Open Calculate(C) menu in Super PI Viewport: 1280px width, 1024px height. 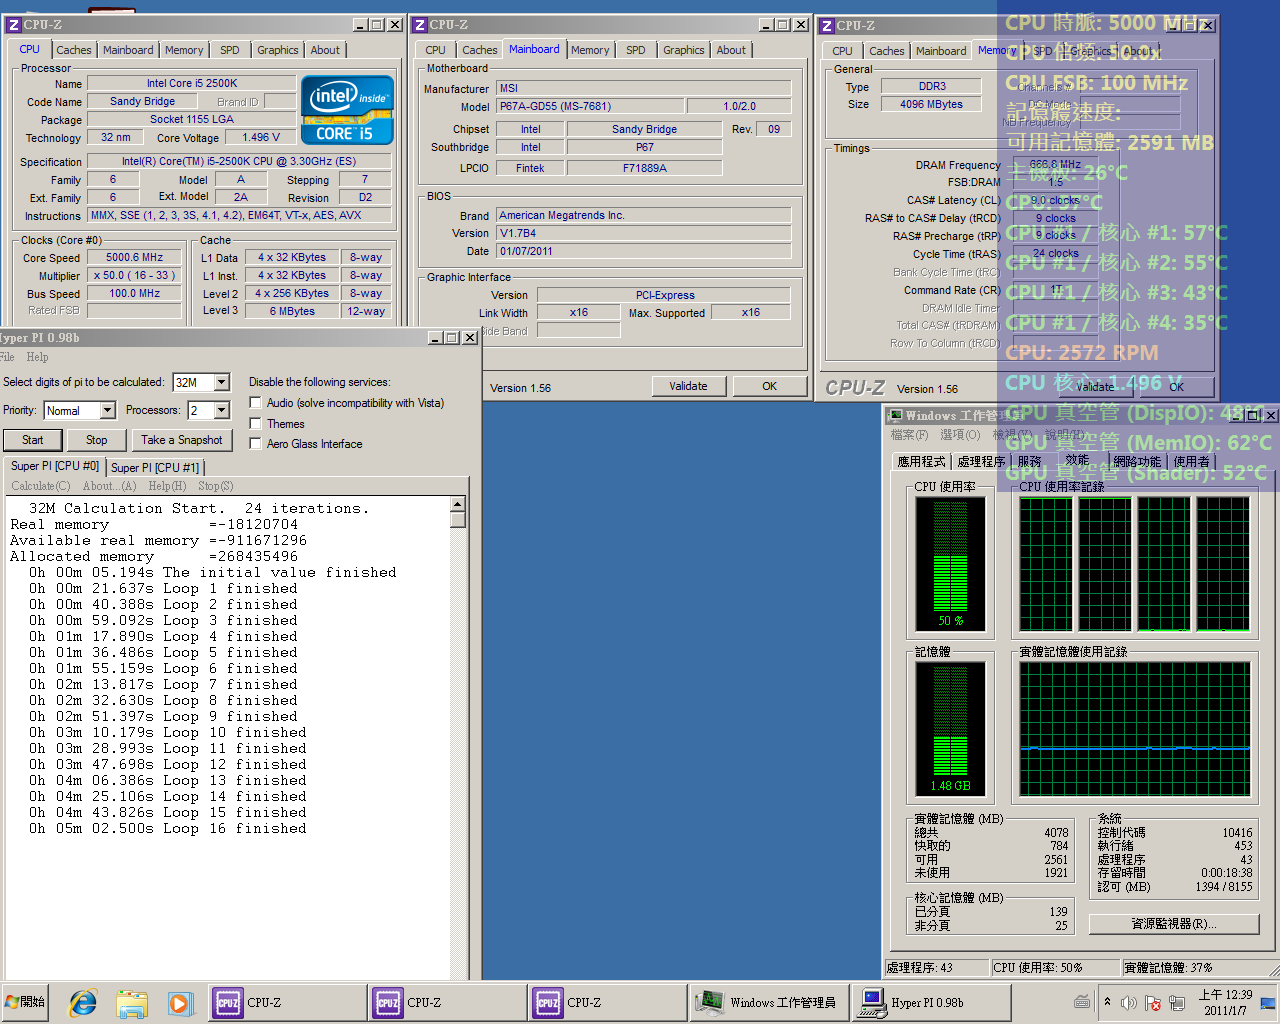[41, 486]
